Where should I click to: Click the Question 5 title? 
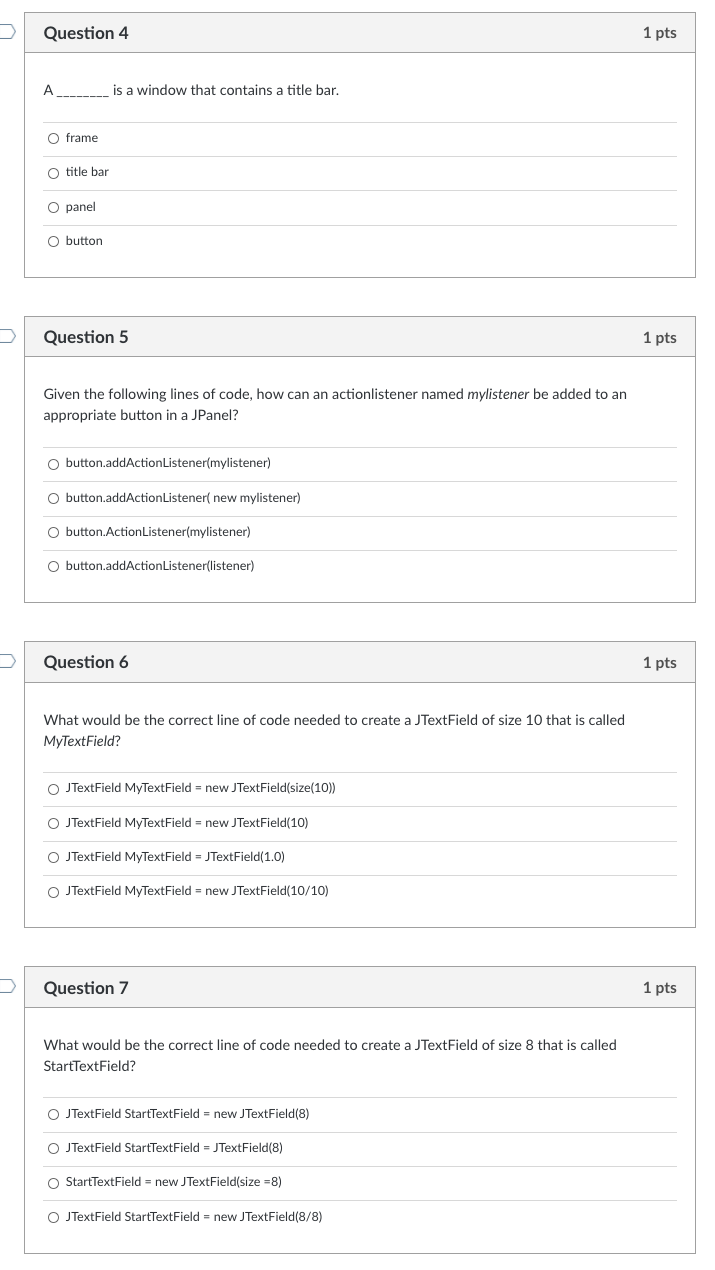coord(86,337)
